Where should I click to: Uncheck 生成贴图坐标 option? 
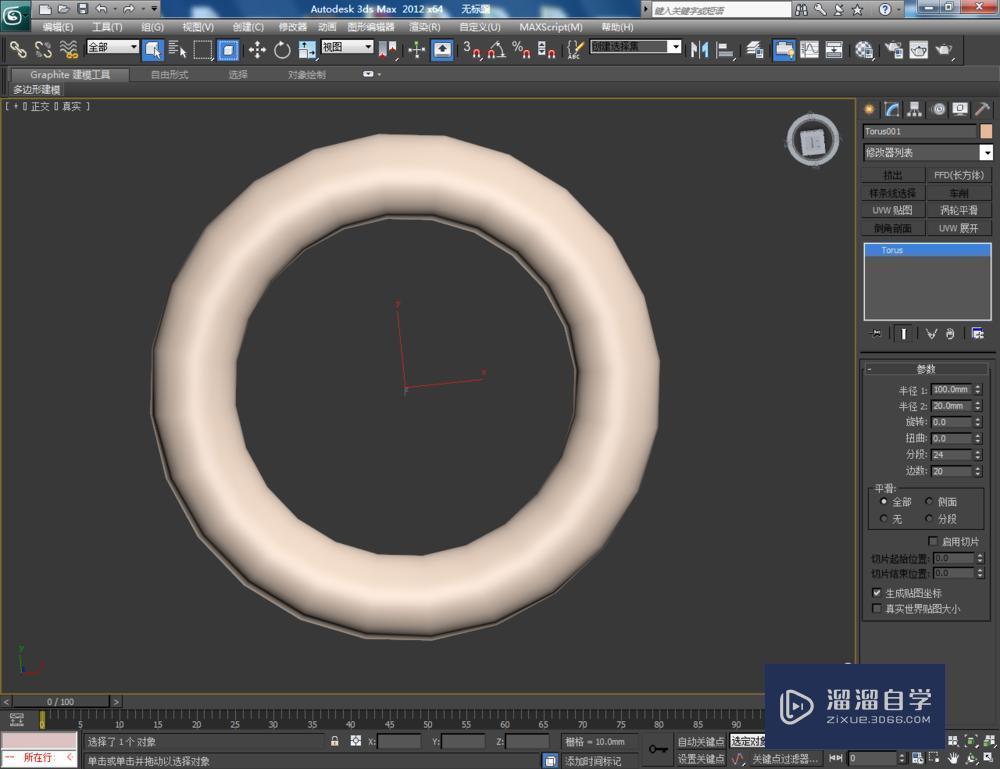click(x=877, y=592)
